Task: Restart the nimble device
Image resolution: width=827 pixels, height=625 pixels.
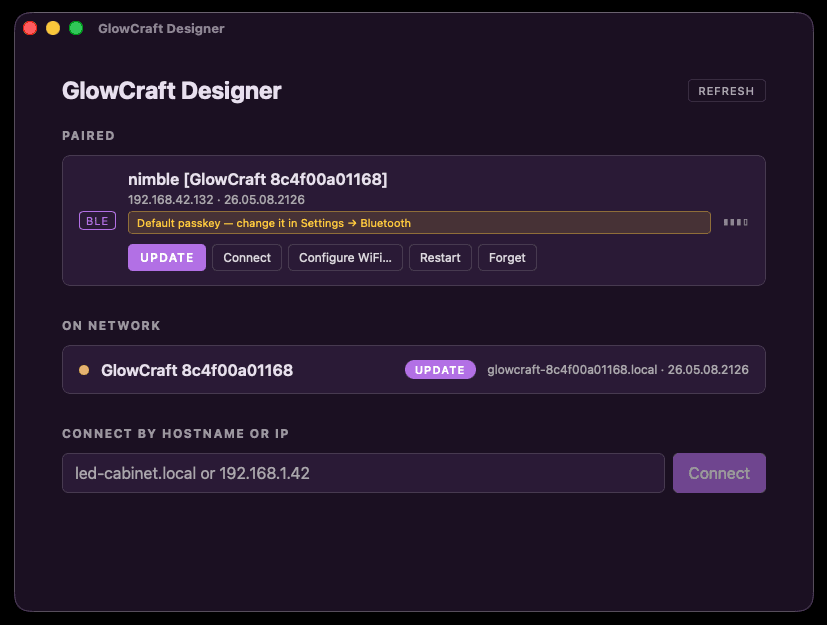Action: tap(440, 257)
